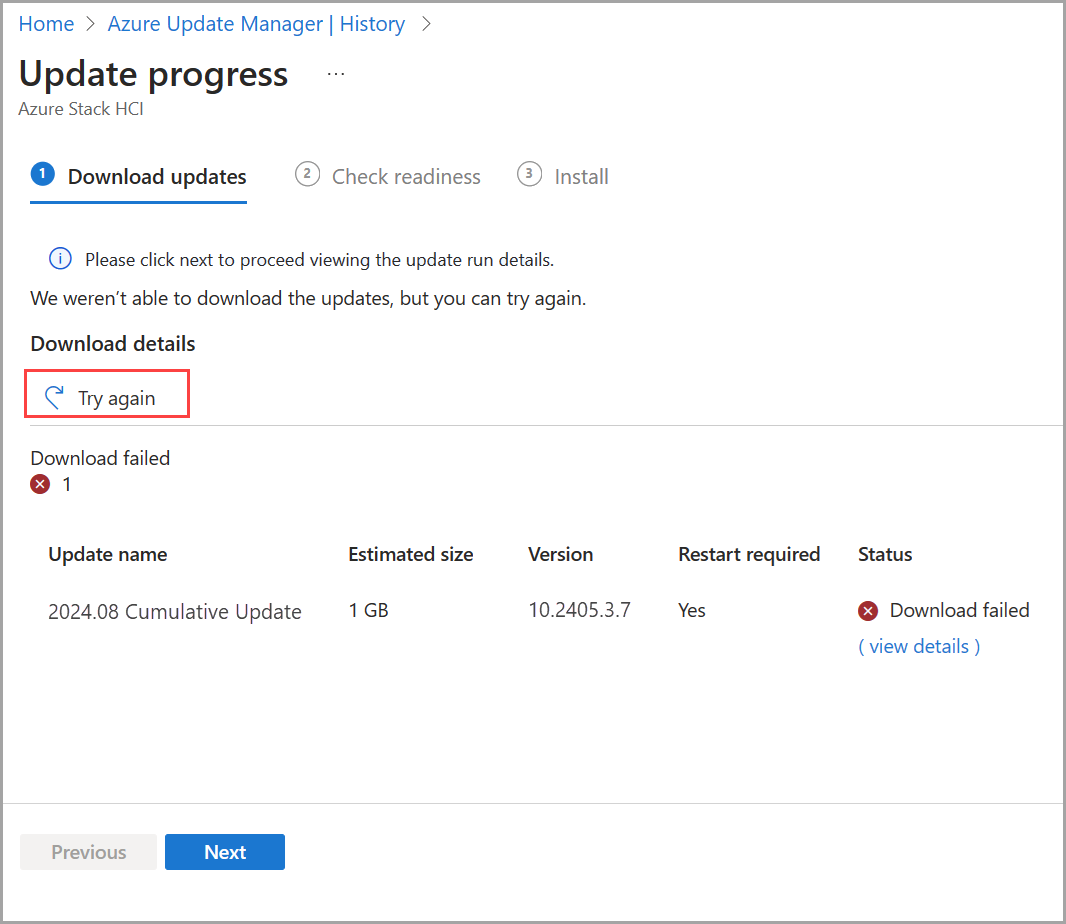The height and width of the screenshot is (924, 1066).
Task: Click the Restart required column header
Action: point(749,555)
